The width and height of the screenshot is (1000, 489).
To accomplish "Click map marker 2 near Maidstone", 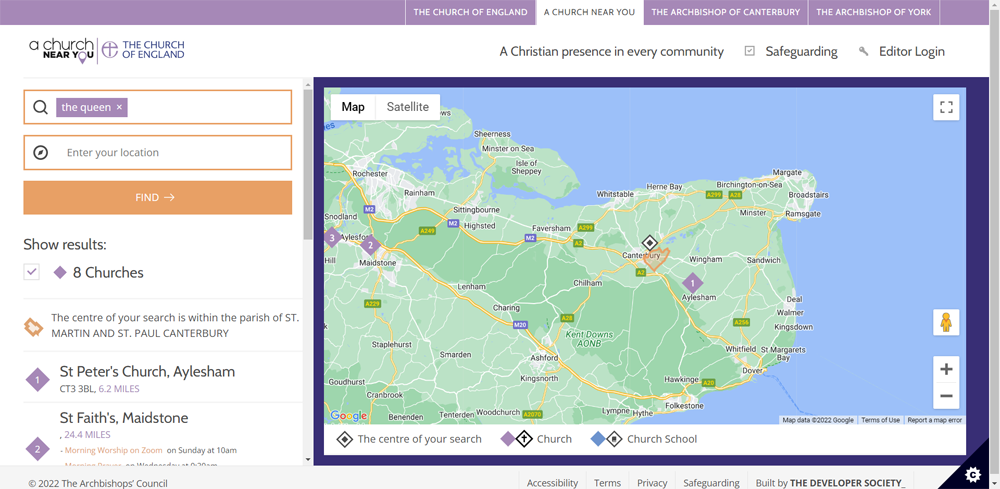I will (x=370, y=245).
